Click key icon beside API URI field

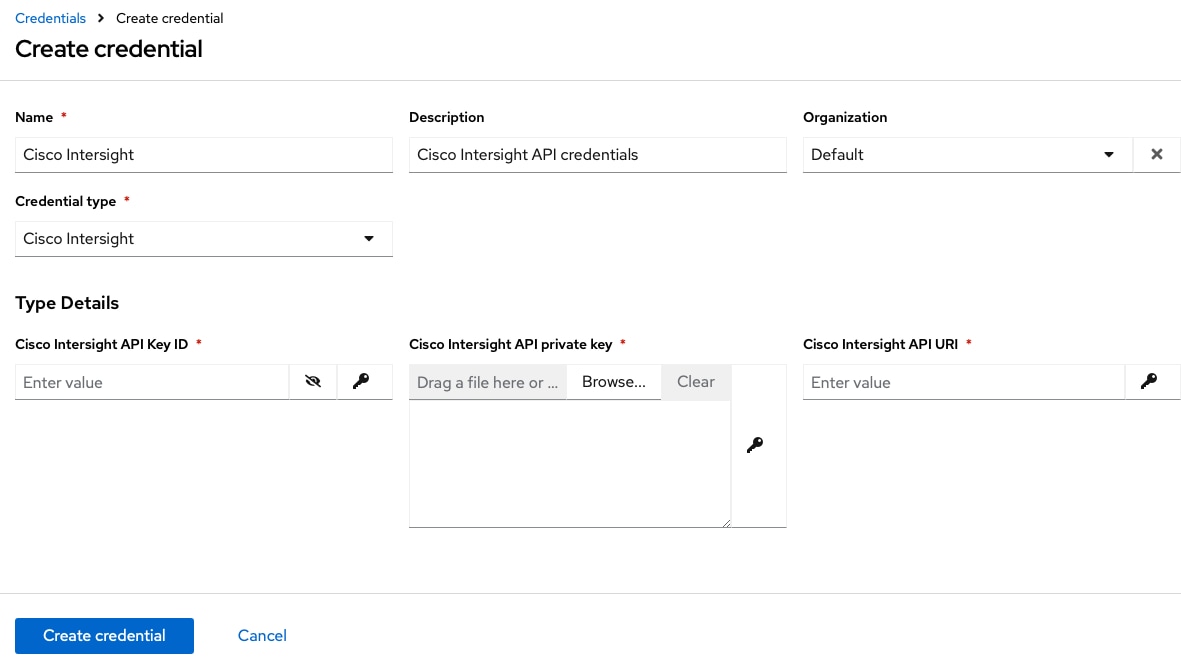pyautogui.click(x=1149, y=382)
